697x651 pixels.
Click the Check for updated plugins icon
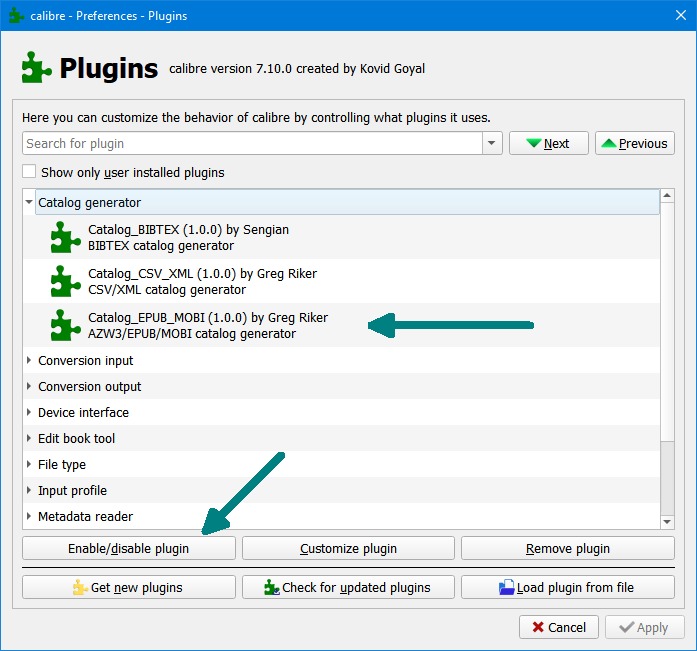click(x=271, y=587)
